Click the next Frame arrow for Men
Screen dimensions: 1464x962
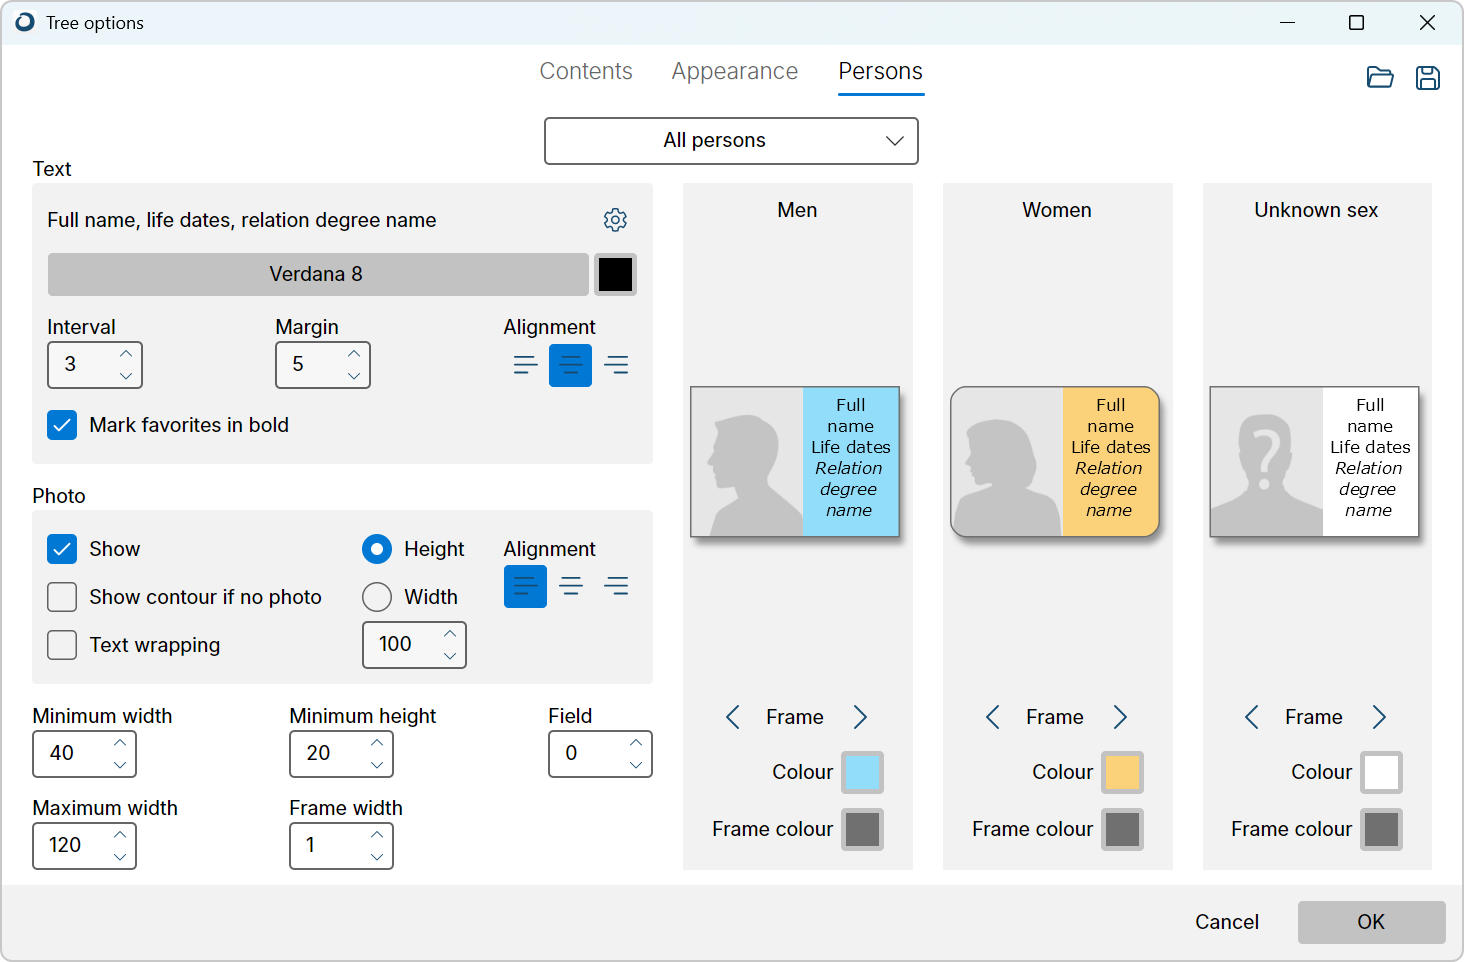point(860,717)
